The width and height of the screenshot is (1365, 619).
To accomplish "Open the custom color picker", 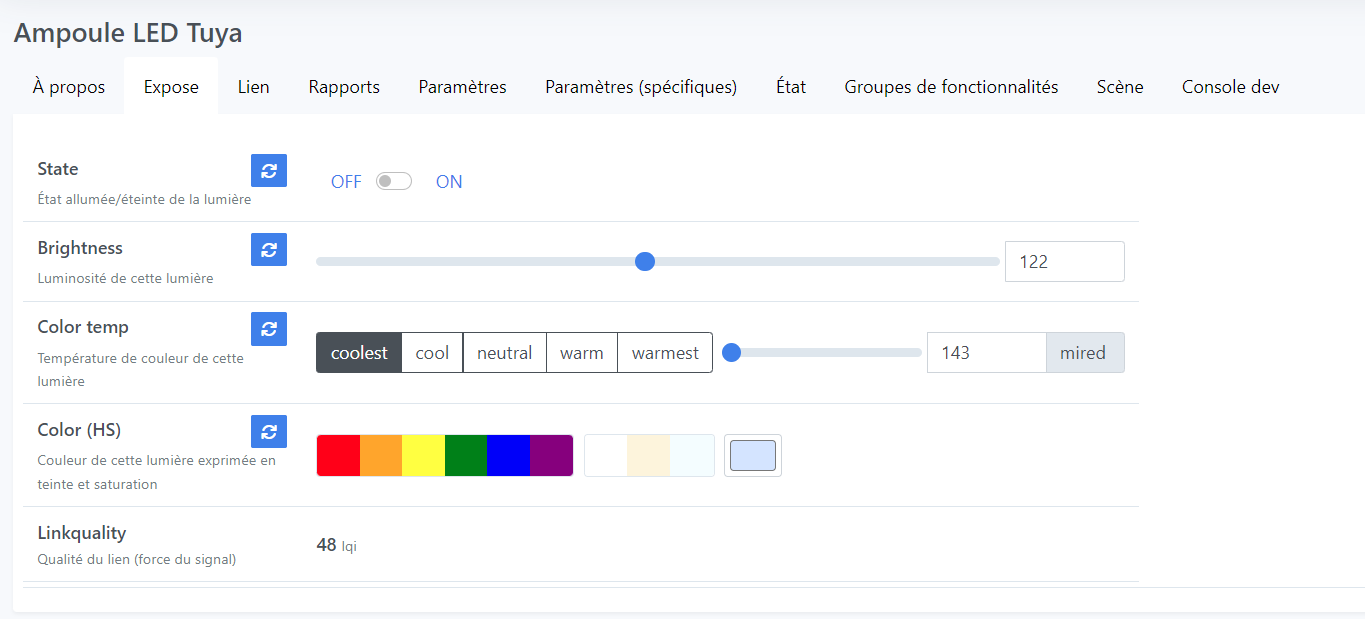I will tap(753, 456).
